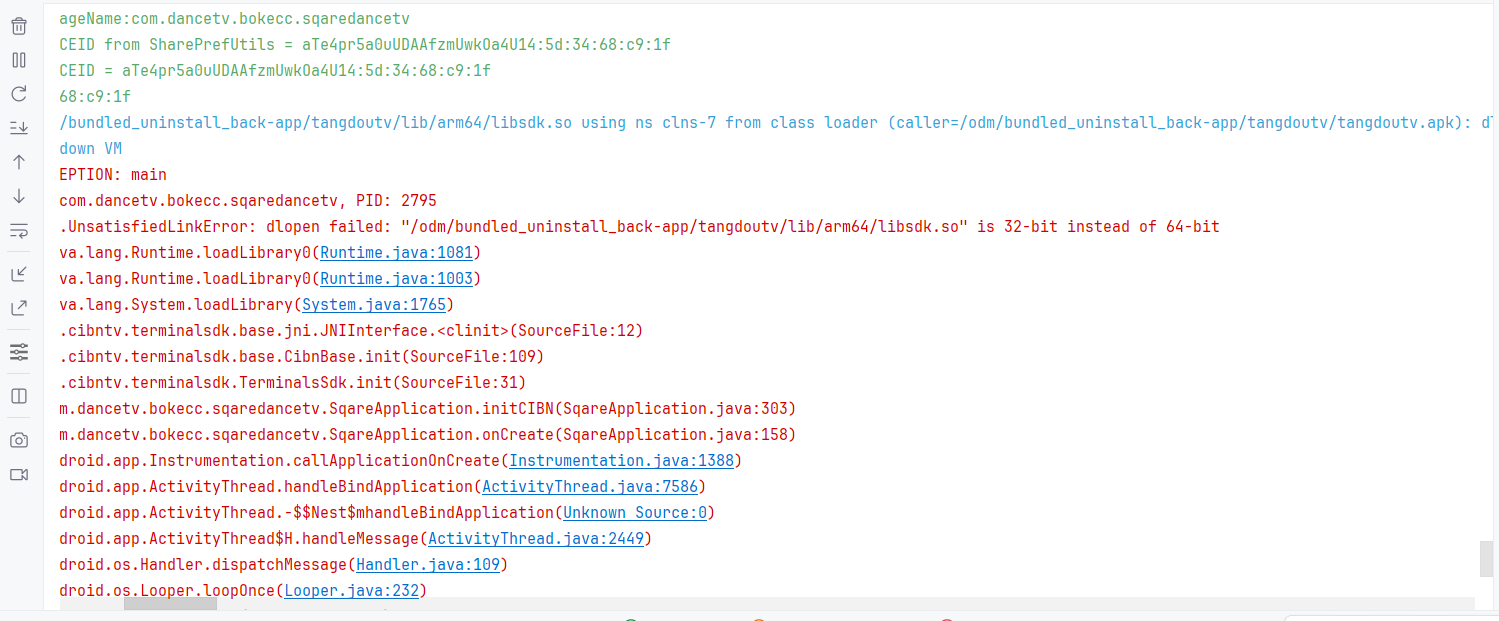Open ActivityThread.java:2449 link
1499x621 pixels.
536,538
